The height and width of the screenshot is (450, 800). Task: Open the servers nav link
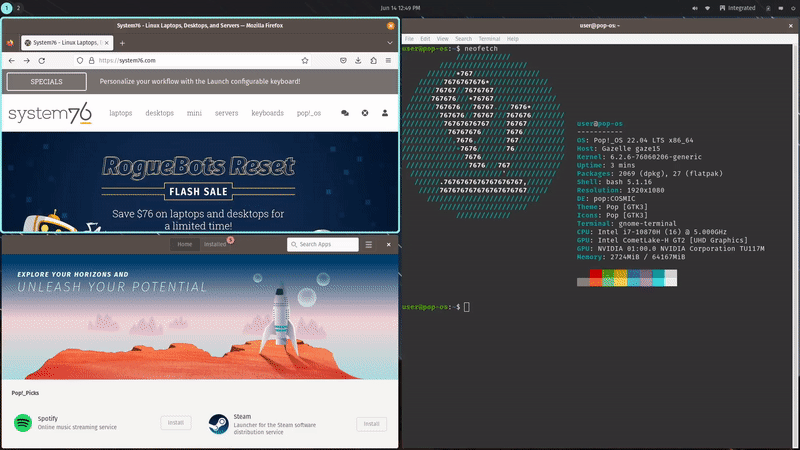(x=226, y=113)
